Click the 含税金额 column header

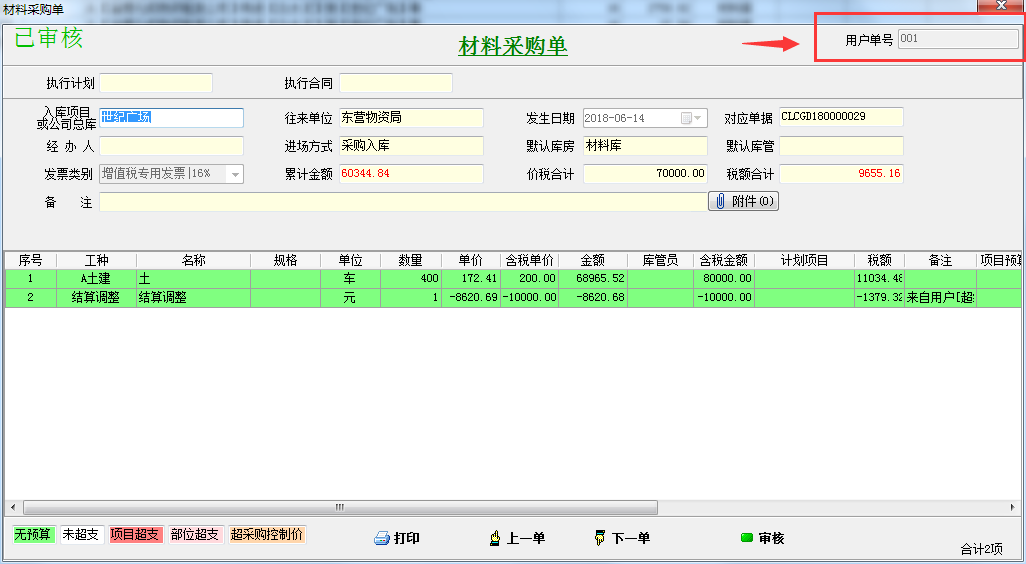coord(724,260)
